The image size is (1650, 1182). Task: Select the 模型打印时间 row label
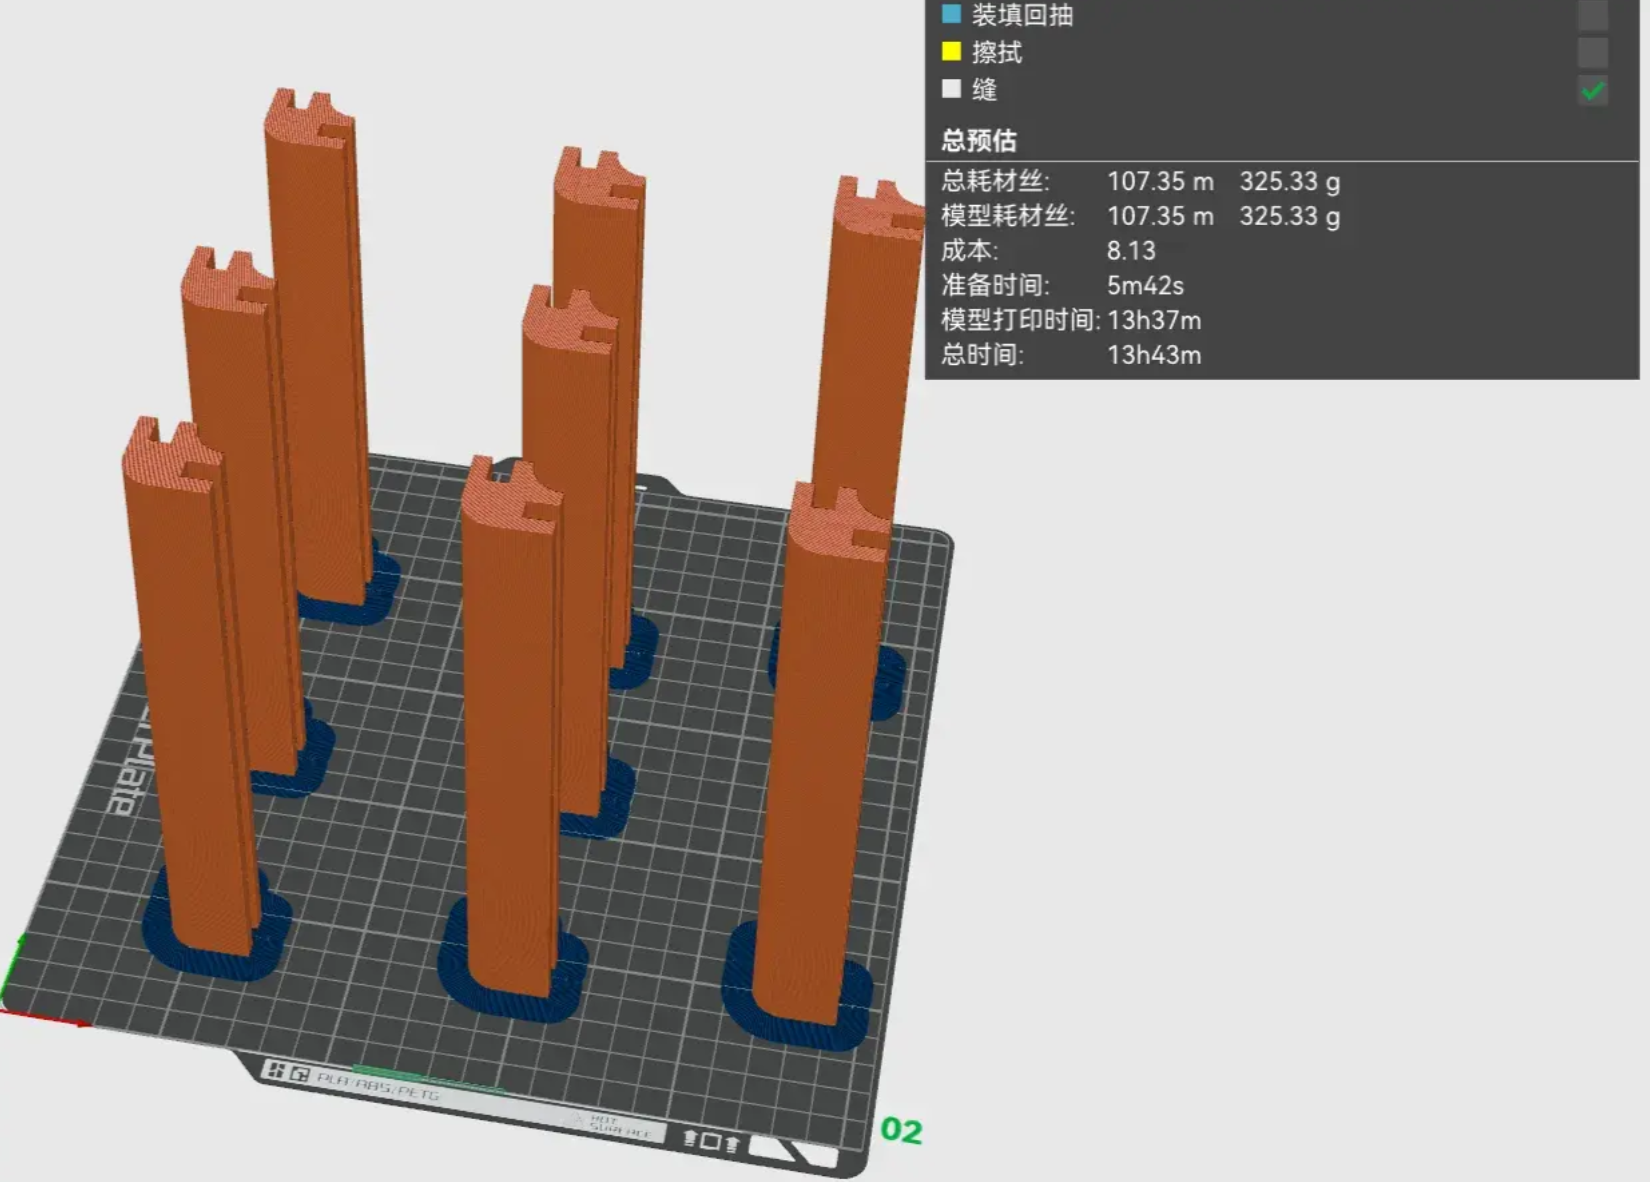[x=1020, y=320]
